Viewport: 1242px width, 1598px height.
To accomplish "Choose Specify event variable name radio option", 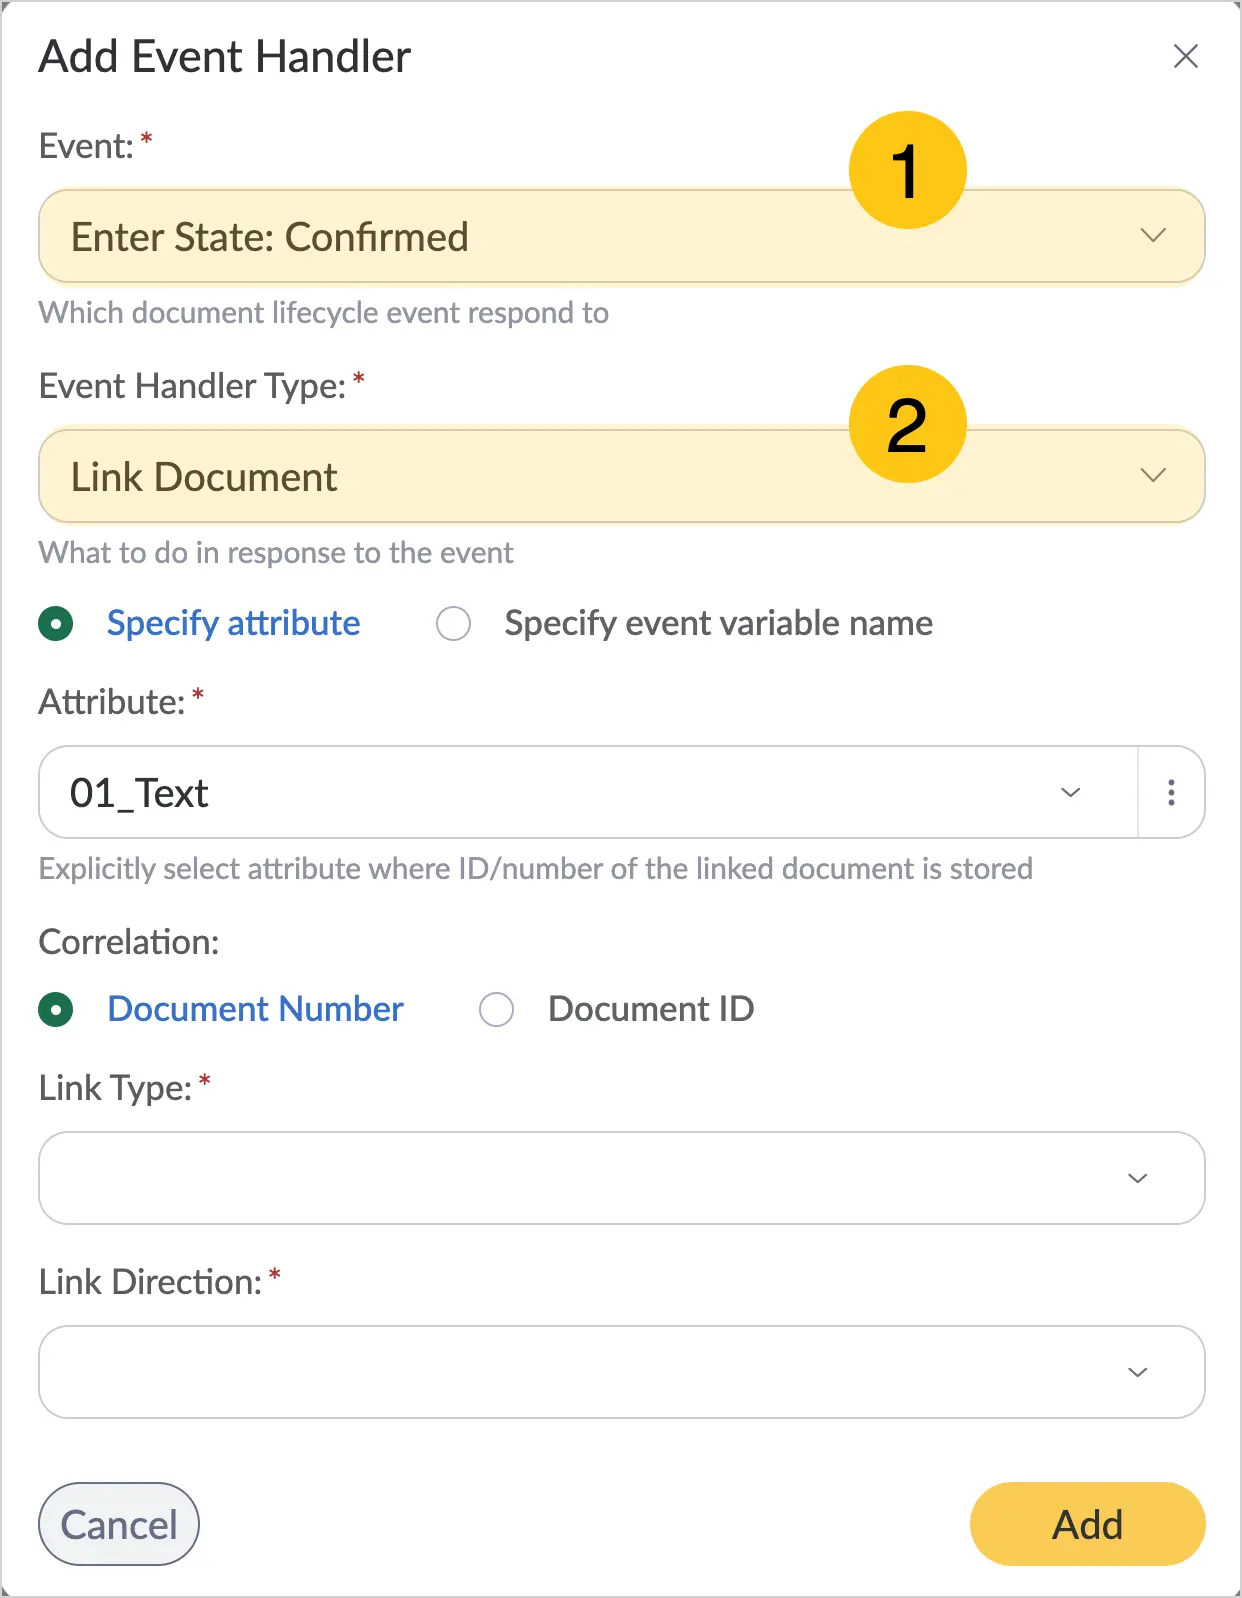I will 453,624.
